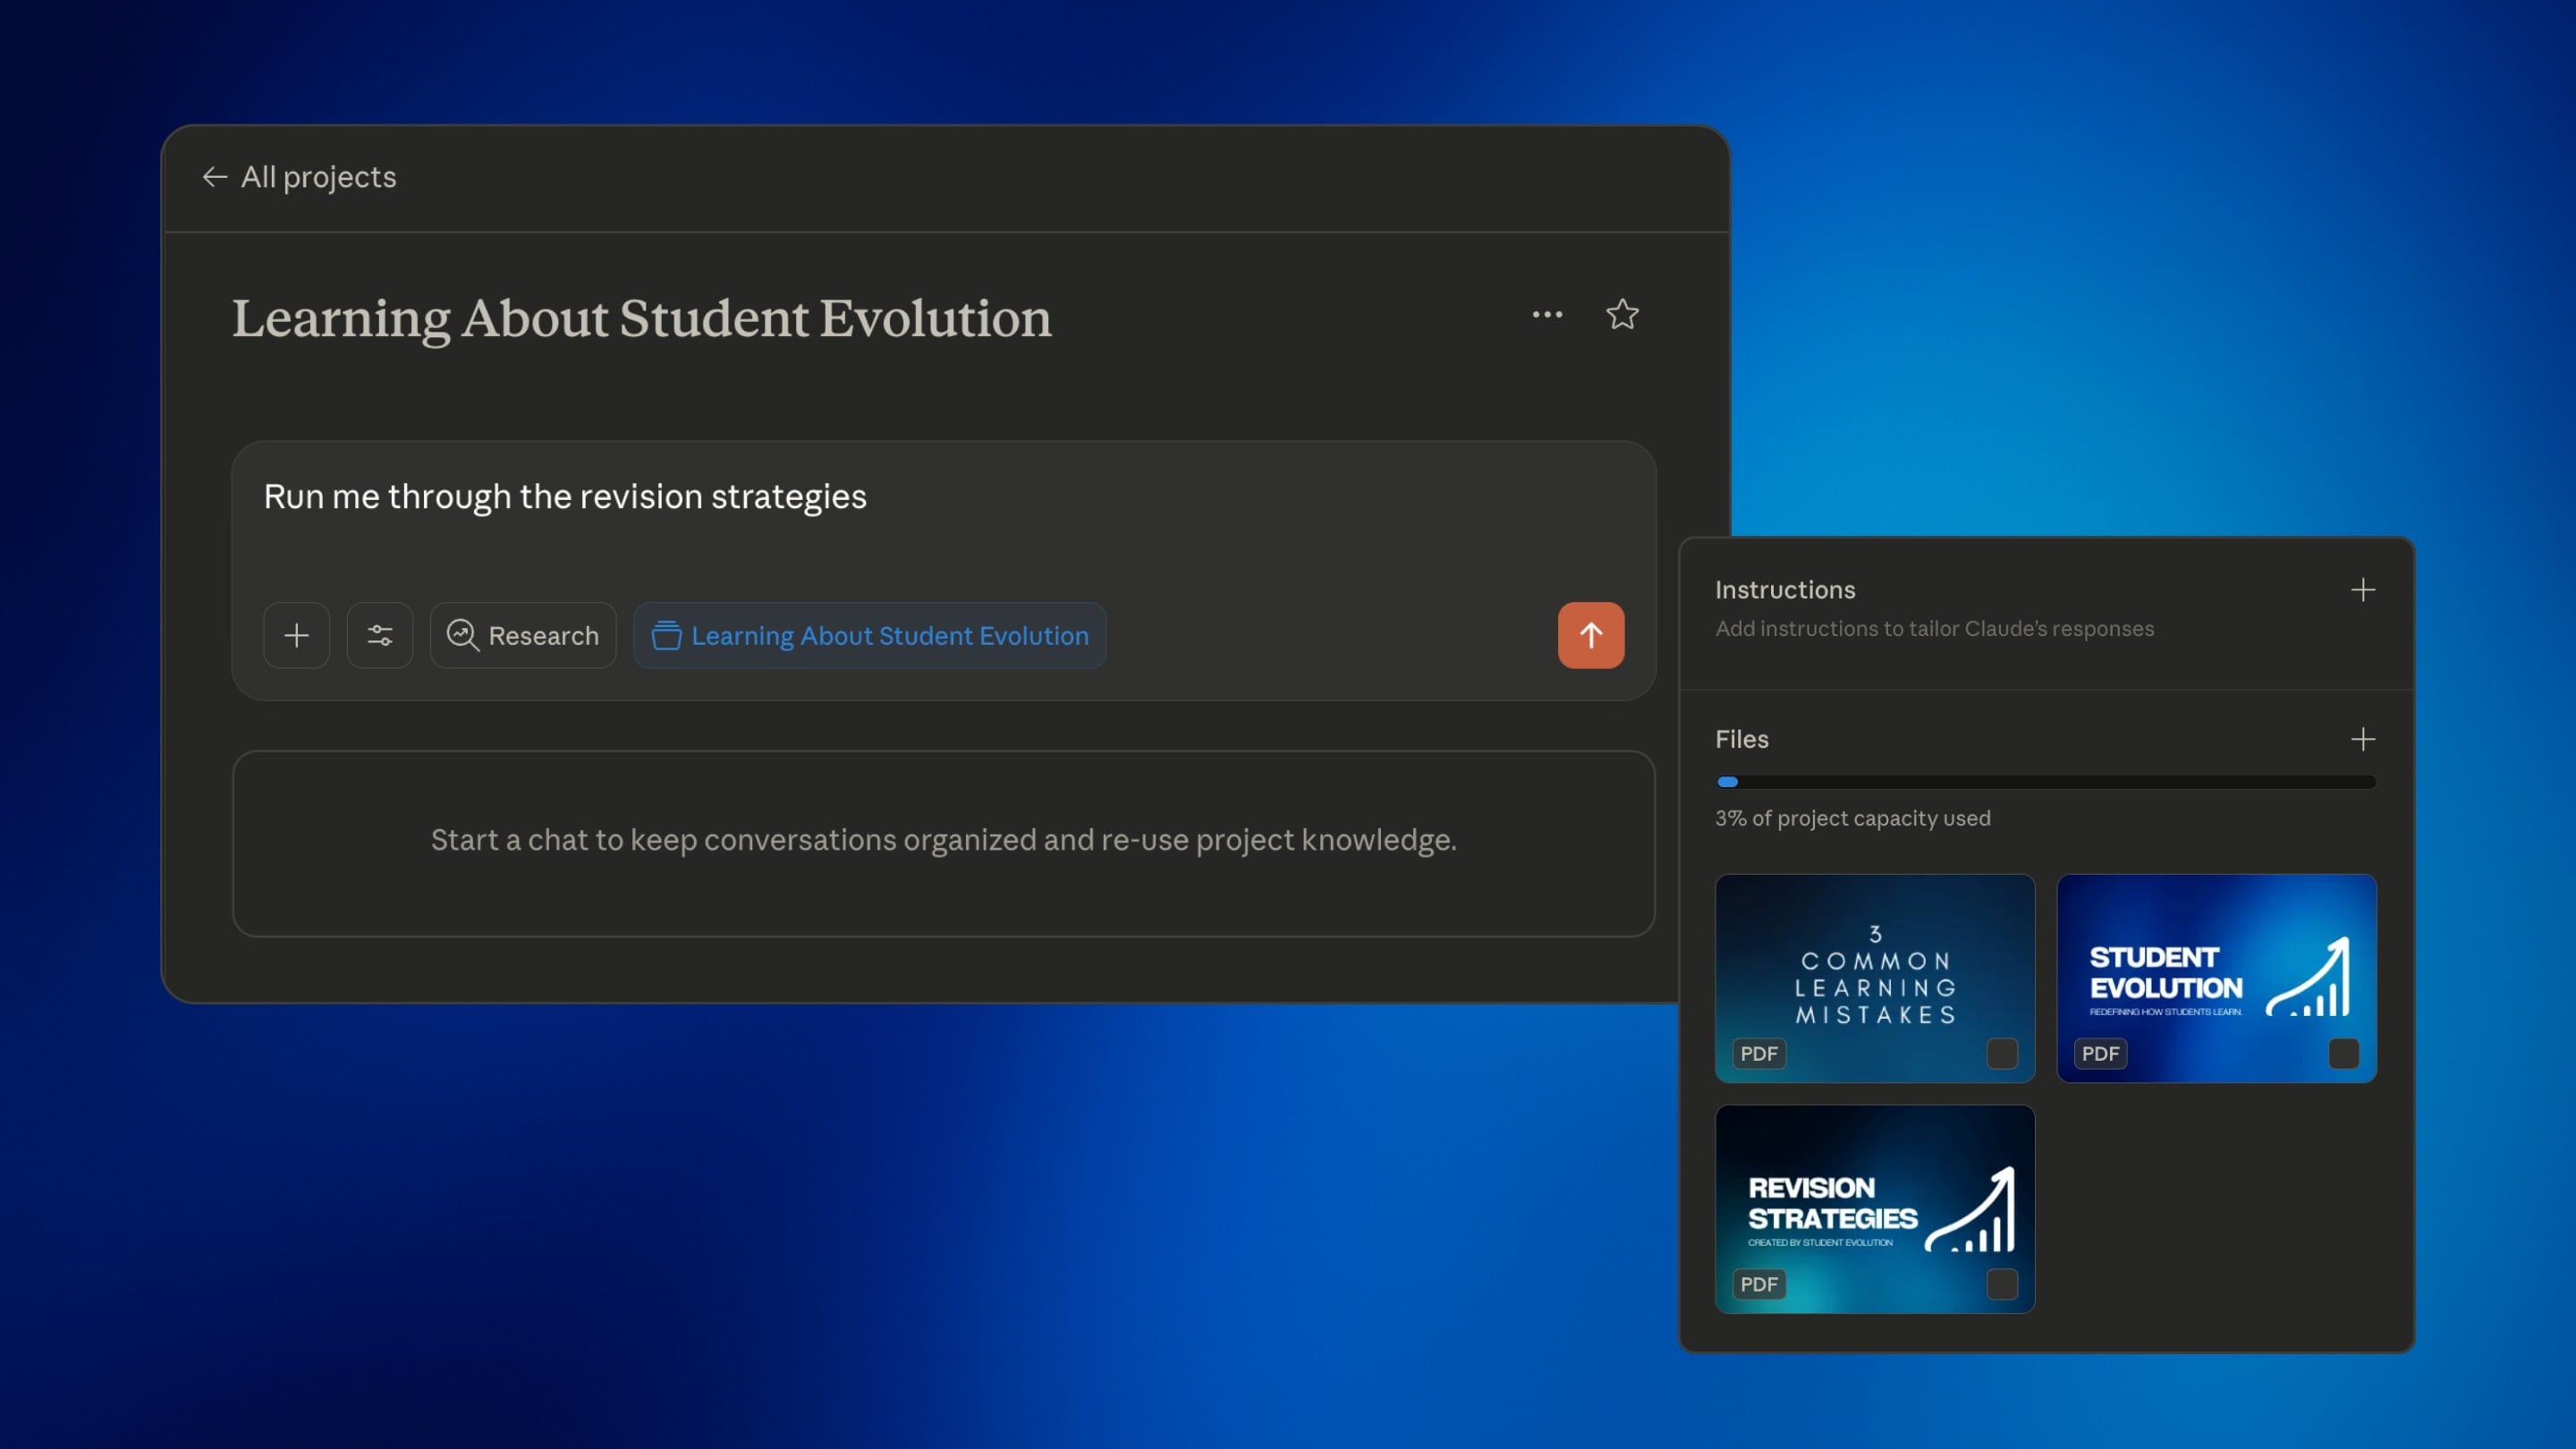Image resolution: width=2576 pixels, height=1449 pixels.
Task: Click the plus attachment button in chat box
Action: point(296,635)
